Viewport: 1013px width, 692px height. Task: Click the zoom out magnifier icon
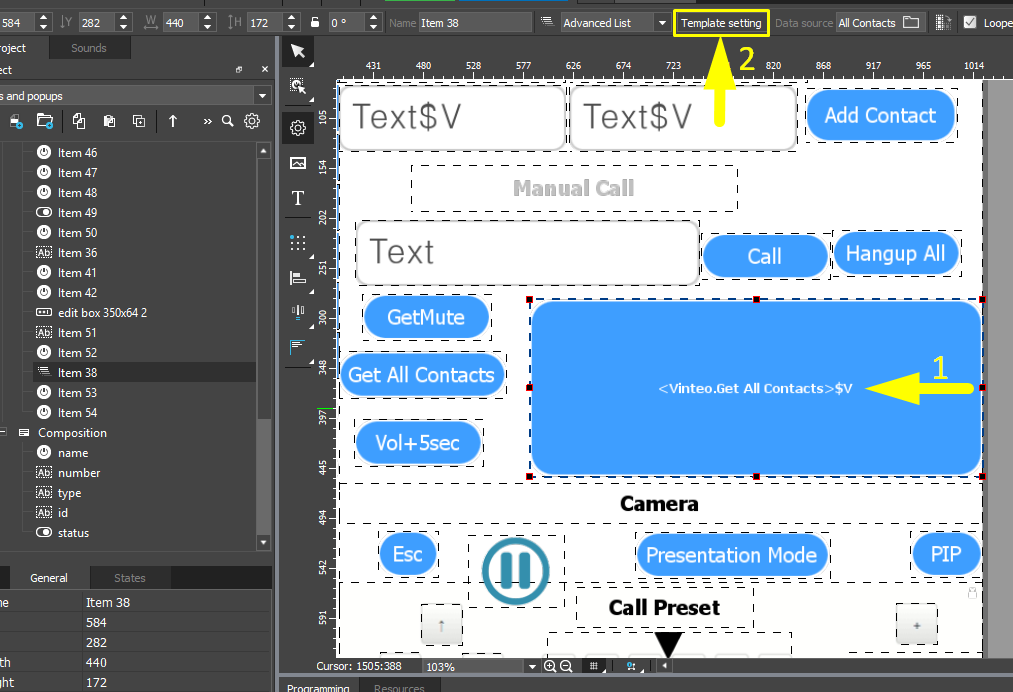pos(566,666)
